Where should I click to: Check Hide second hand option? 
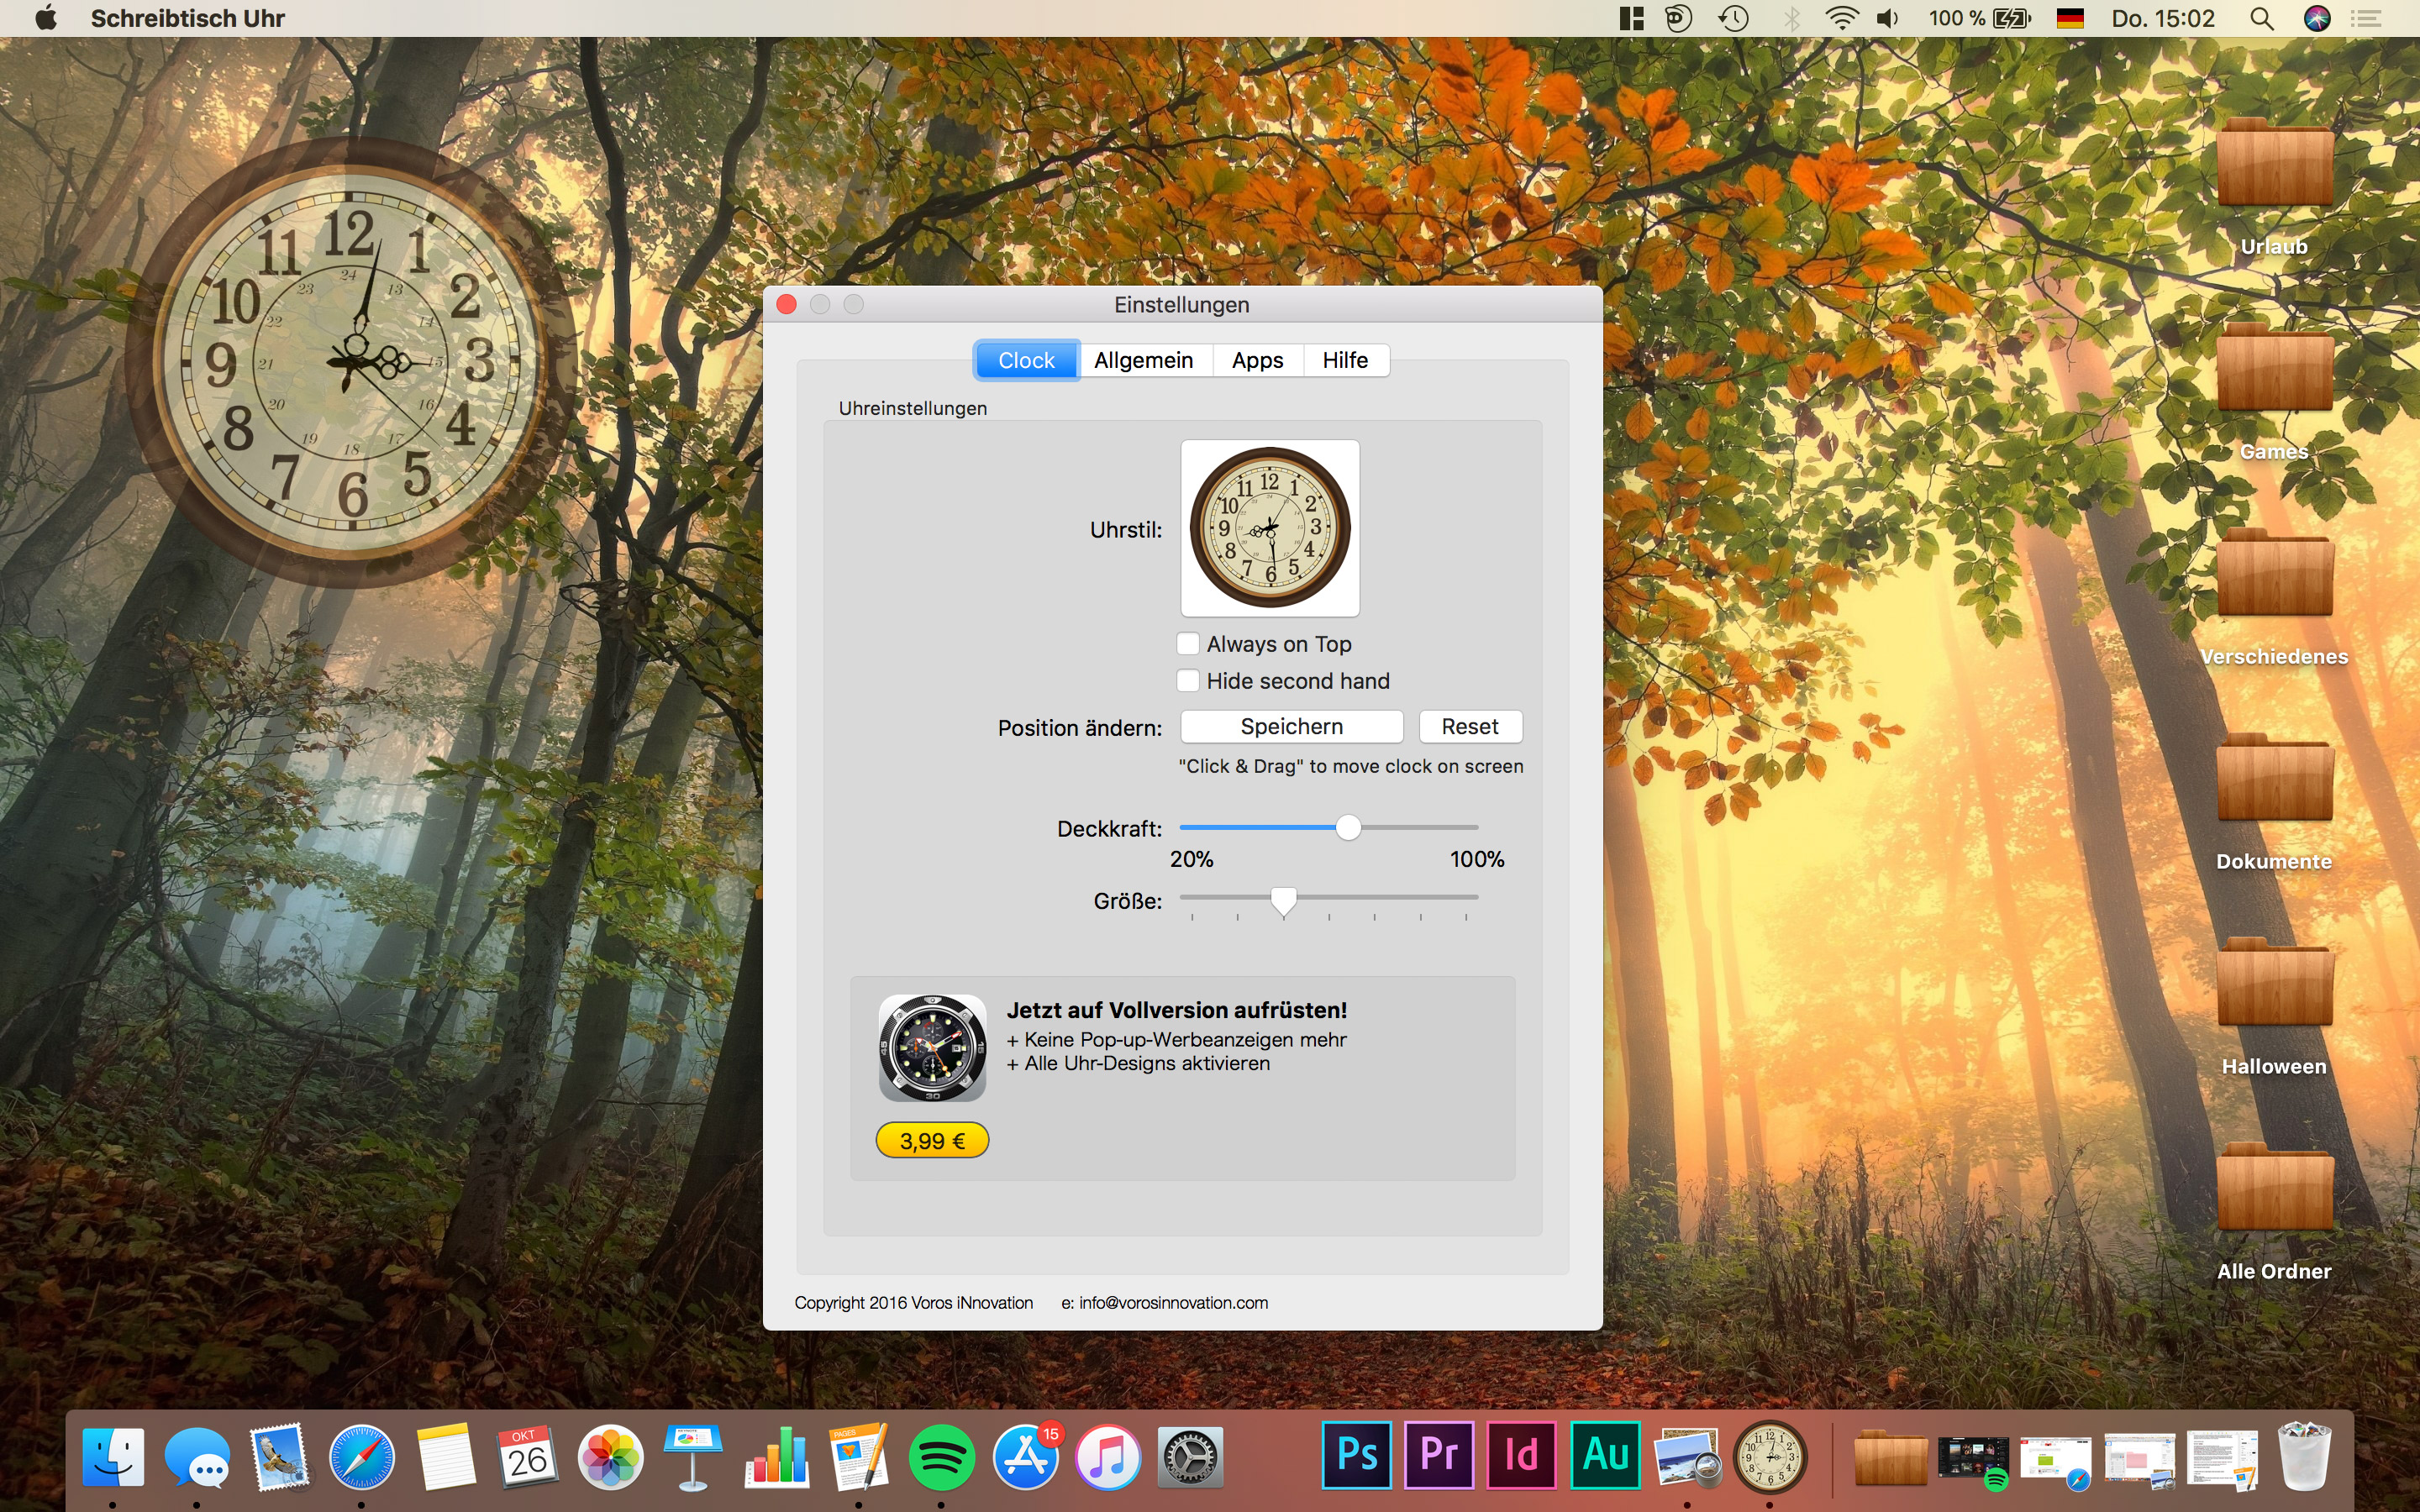coord(1188,680)
